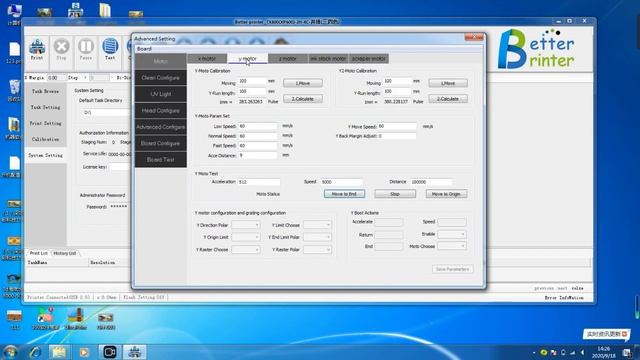Launch Internet Explorer from taskbar
This screenshot has height=360, width=640.
pyautogui.click(x=35, y=352)
